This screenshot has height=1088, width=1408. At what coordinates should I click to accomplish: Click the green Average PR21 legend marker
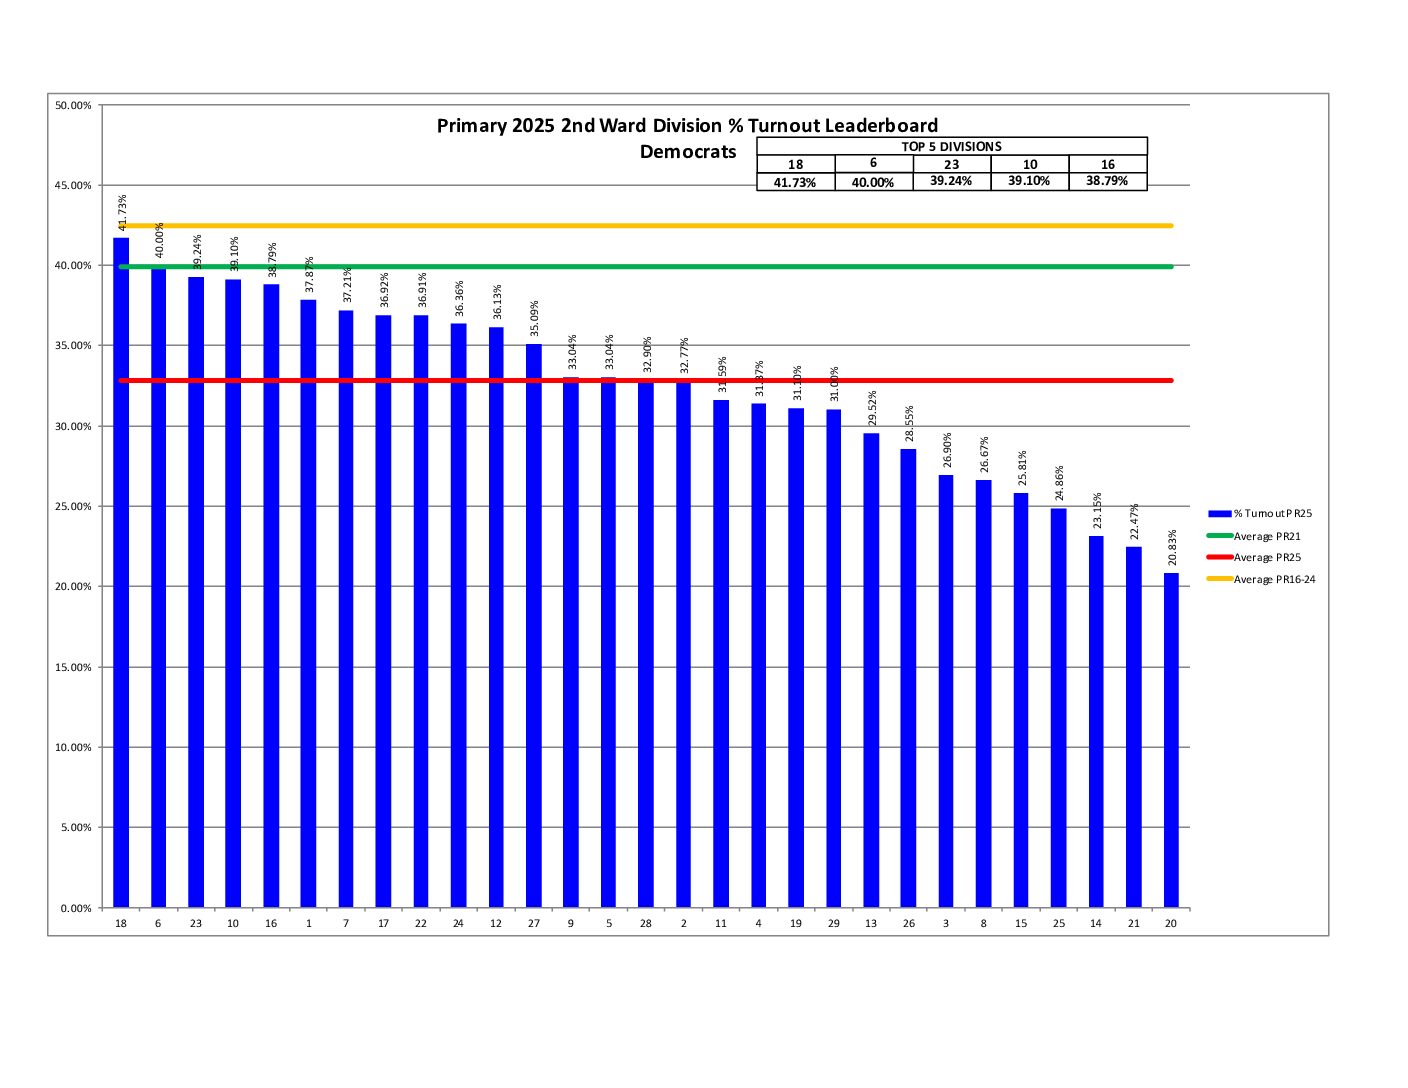tap(1219, 536)
